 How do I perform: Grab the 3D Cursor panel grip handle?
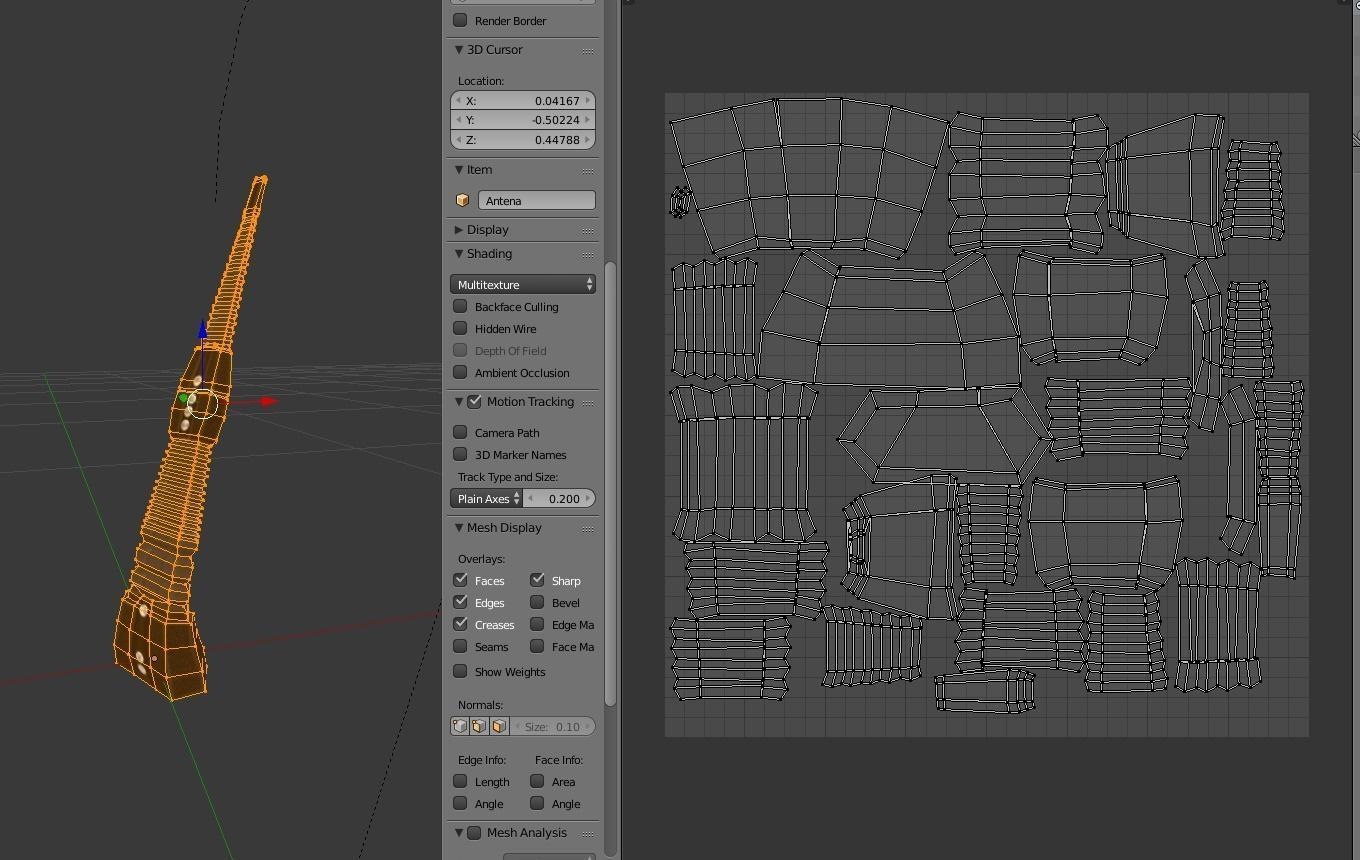point(588,50)
